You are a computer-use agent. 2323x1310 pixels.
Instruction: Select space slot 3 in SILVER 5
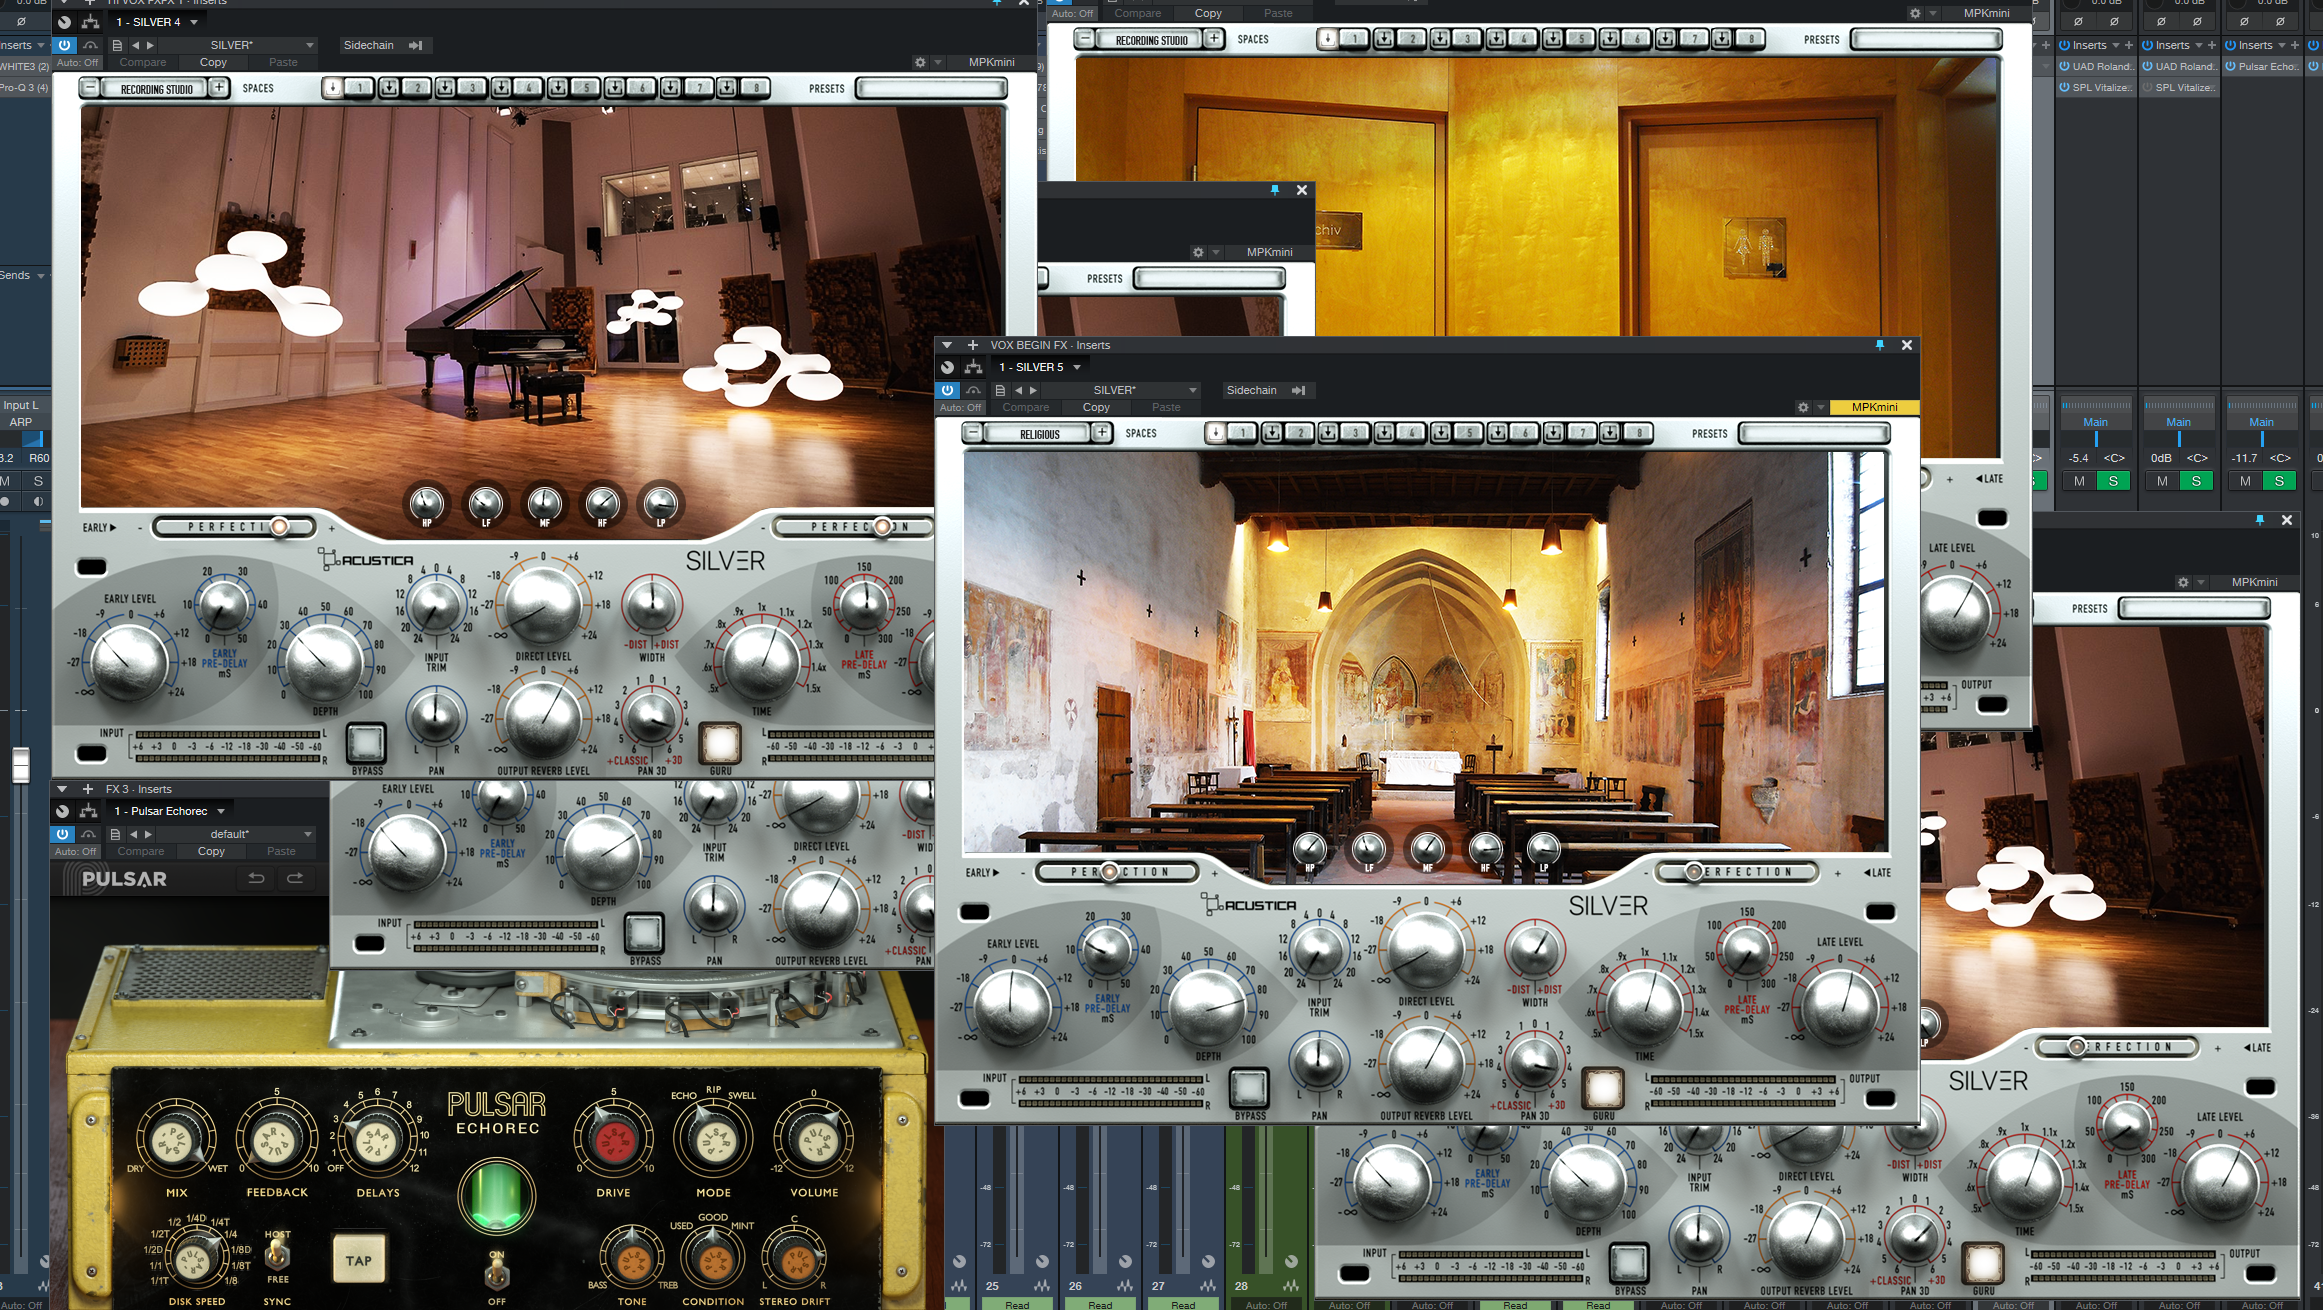tap(1354, 433)
